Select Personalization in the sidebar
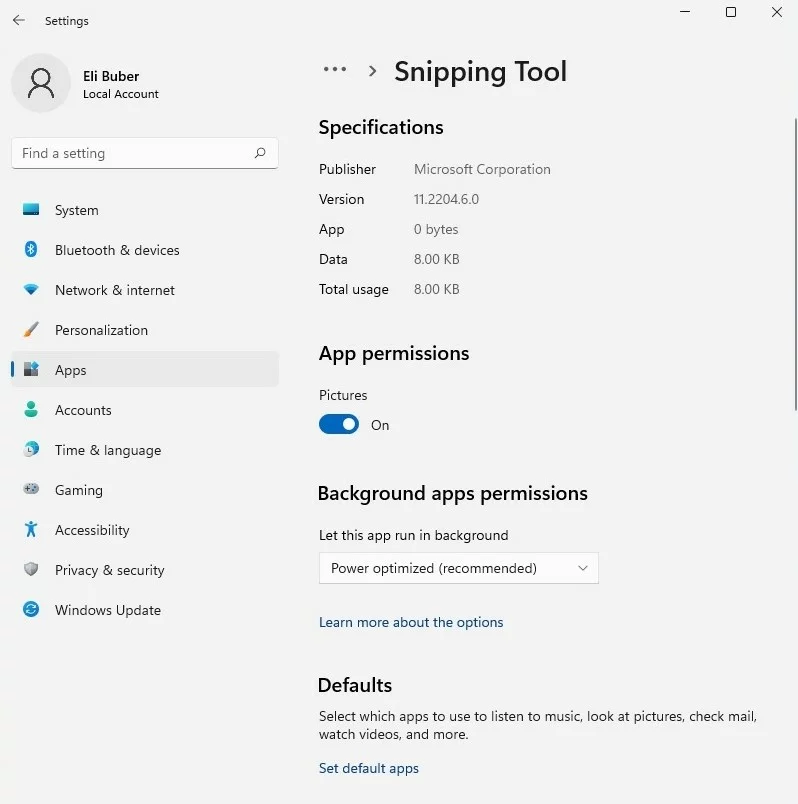This screenshot has width=798, height=804. [x=145, y=330]
